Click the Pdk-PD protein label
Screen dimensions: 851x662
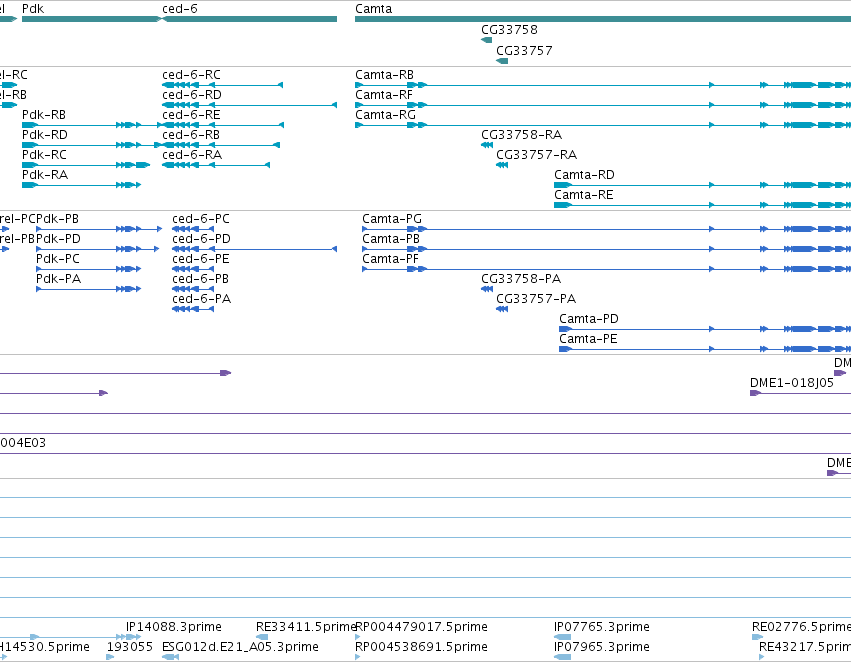[x=58, y=239]
